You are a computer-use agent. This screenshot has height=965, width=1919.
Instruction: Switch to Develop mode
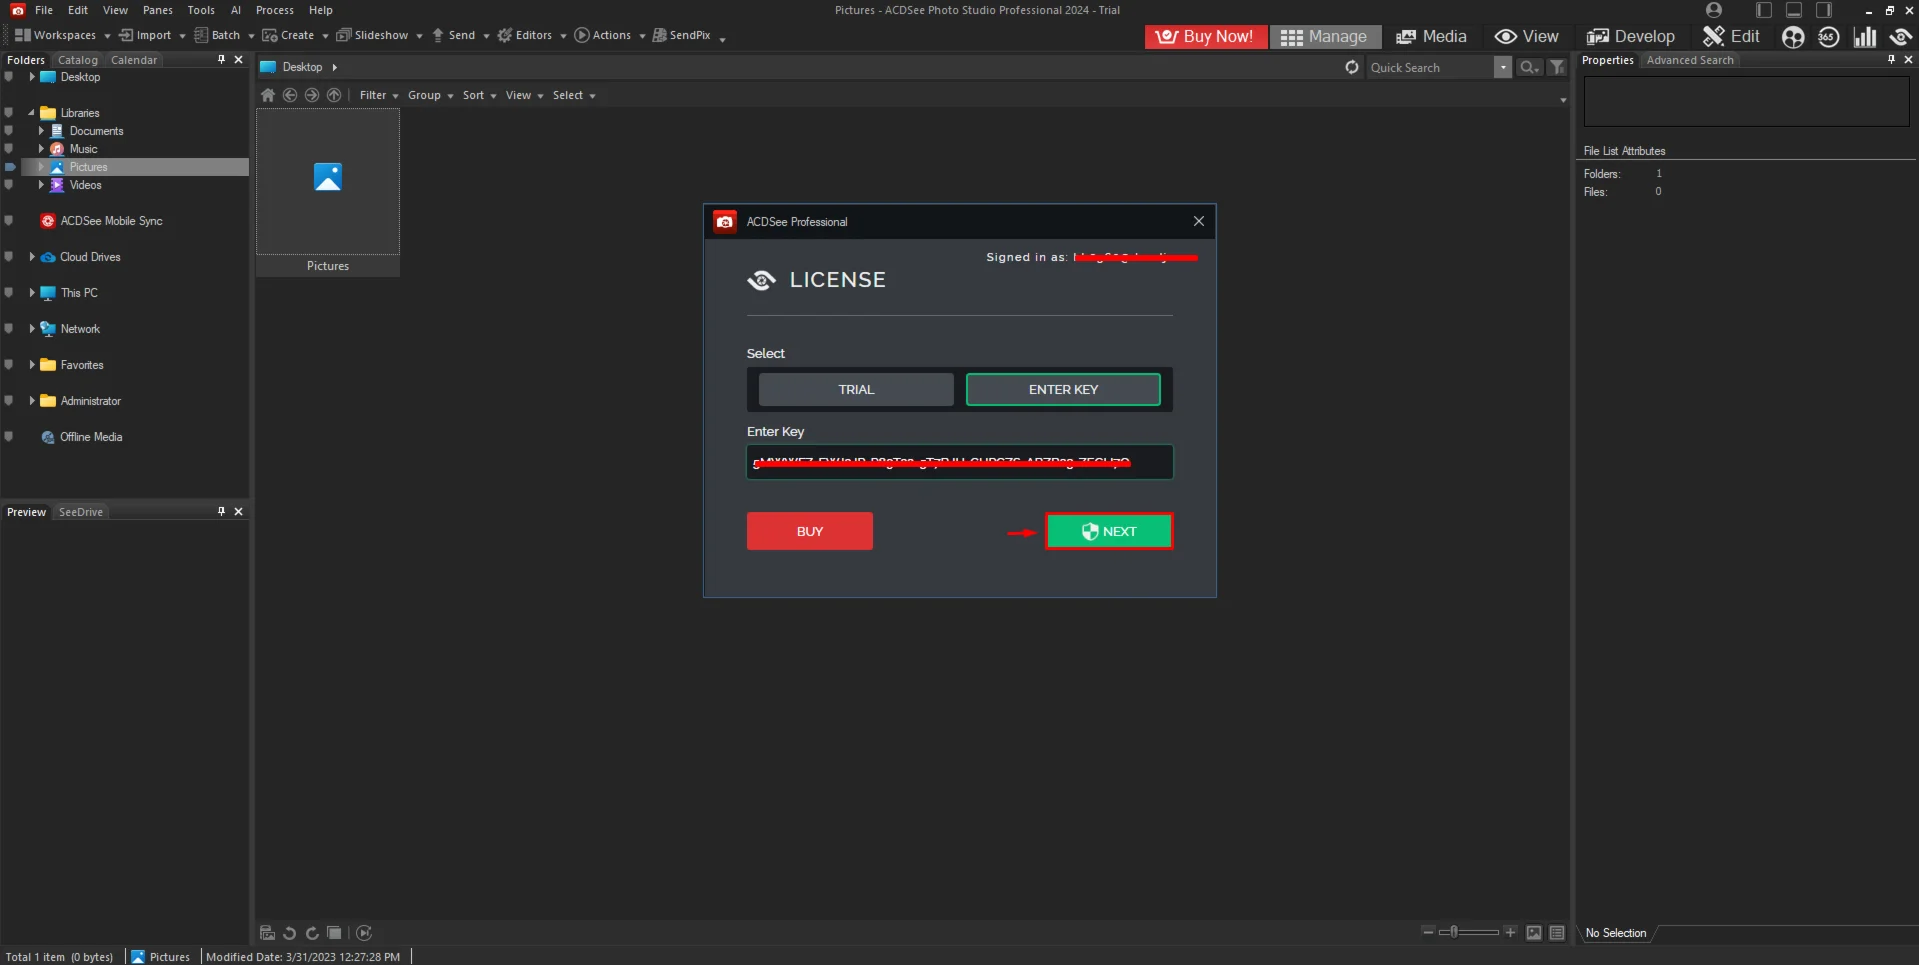click(1630, 37)
